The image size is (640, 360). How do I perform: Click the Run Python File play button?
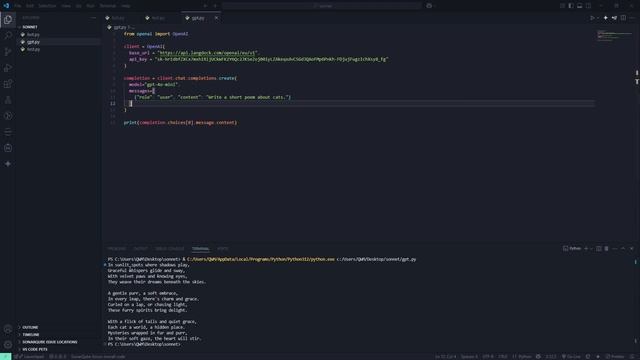(592, 18)
